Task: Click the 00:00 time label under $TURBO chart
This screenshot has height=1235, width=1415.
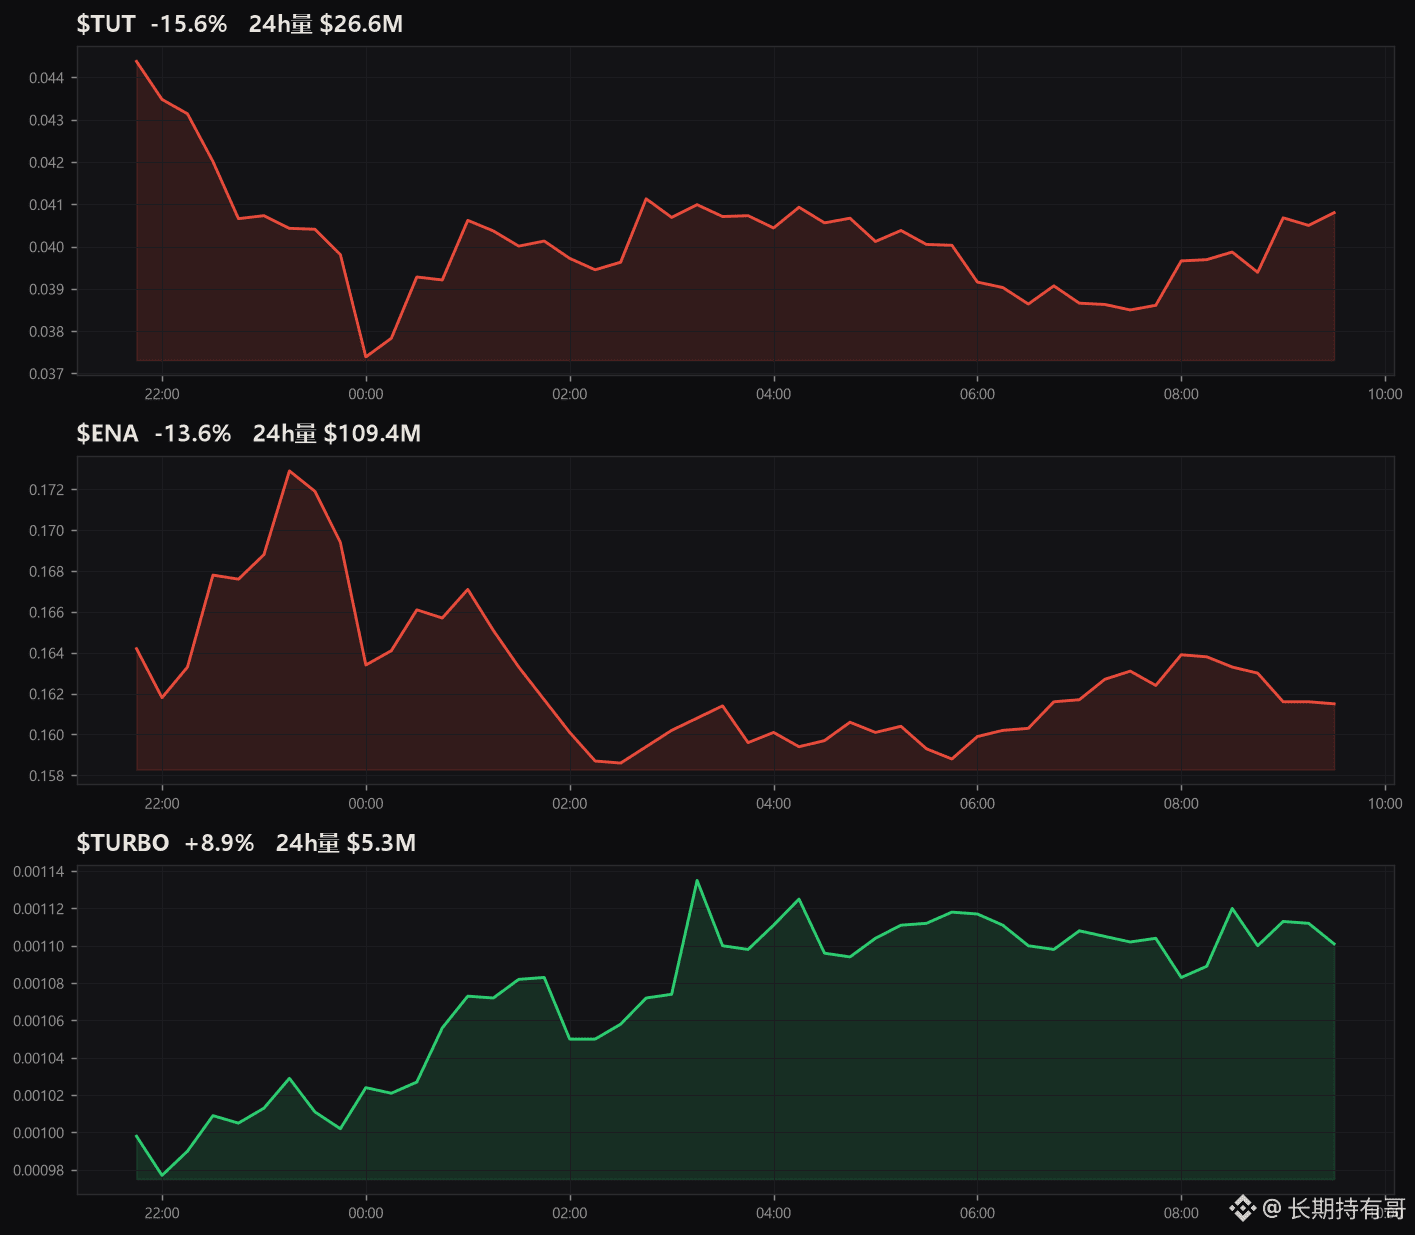Action: (x=366, y=1213)
